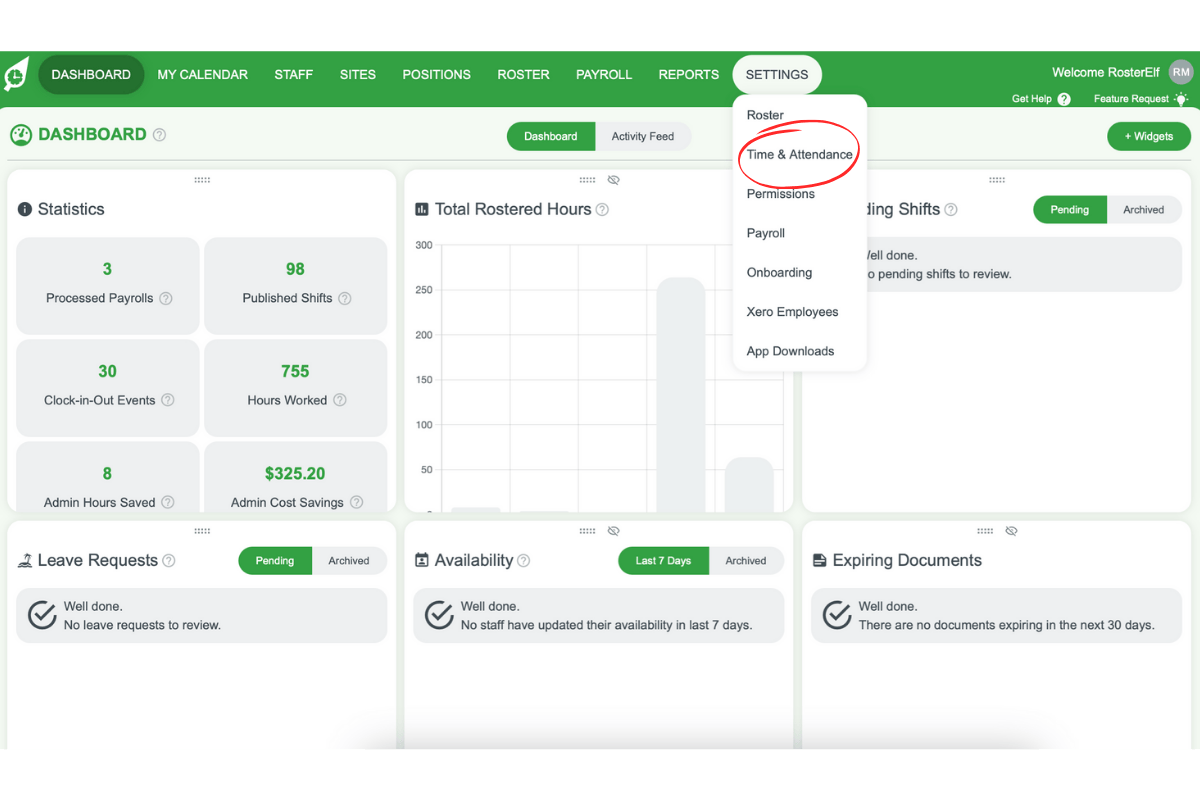Viewport: 1200px width, 800px height.
Task: Show Archived leave requests
Action: (349, 560)
